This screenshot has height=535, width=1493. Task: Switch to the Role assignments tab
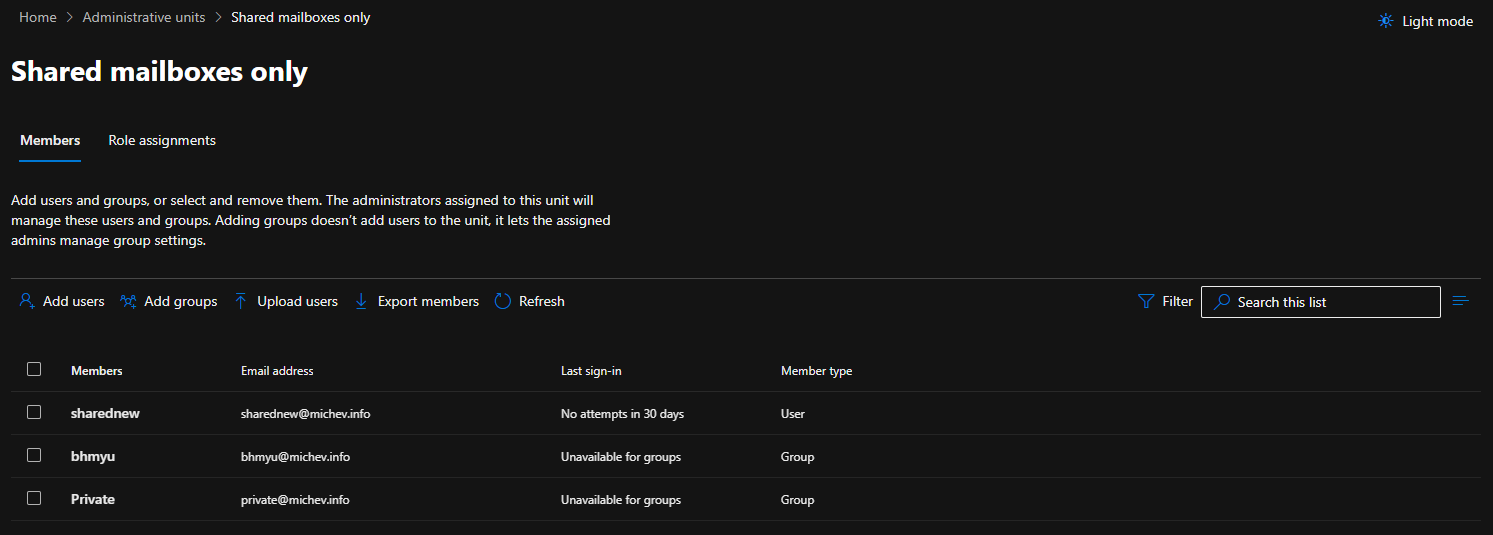(162, 140)
